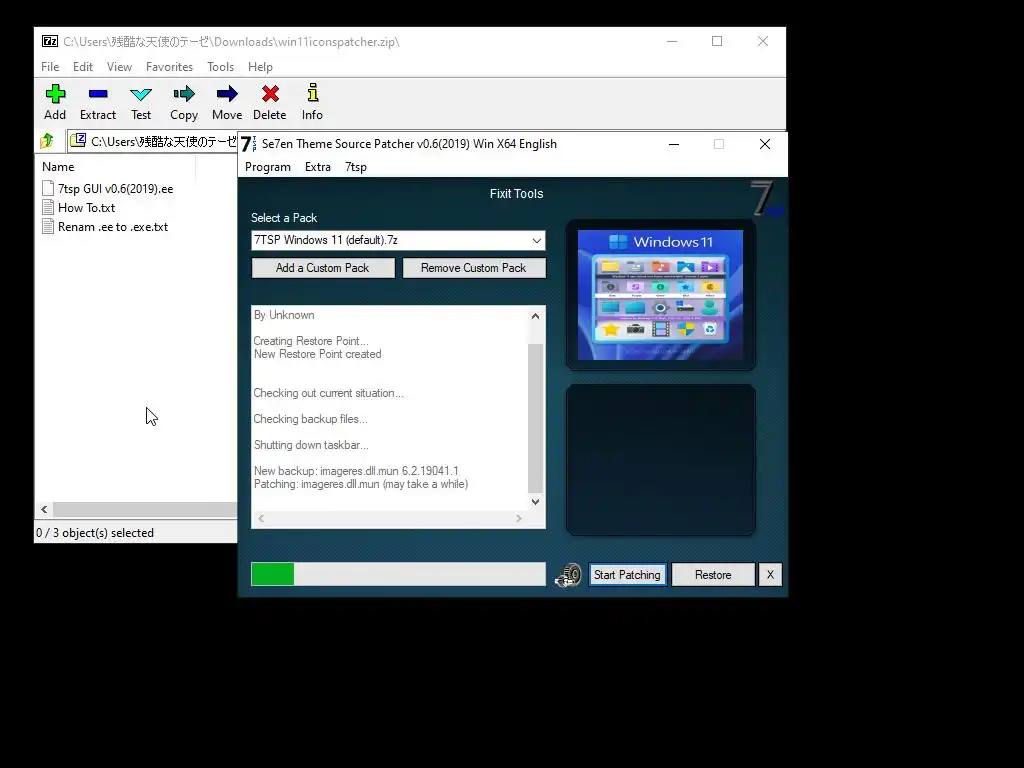Open the Help menu in 7-Zip
Image resolution: width=1024 pixels, height=768 pixels.
coord(260,67)
